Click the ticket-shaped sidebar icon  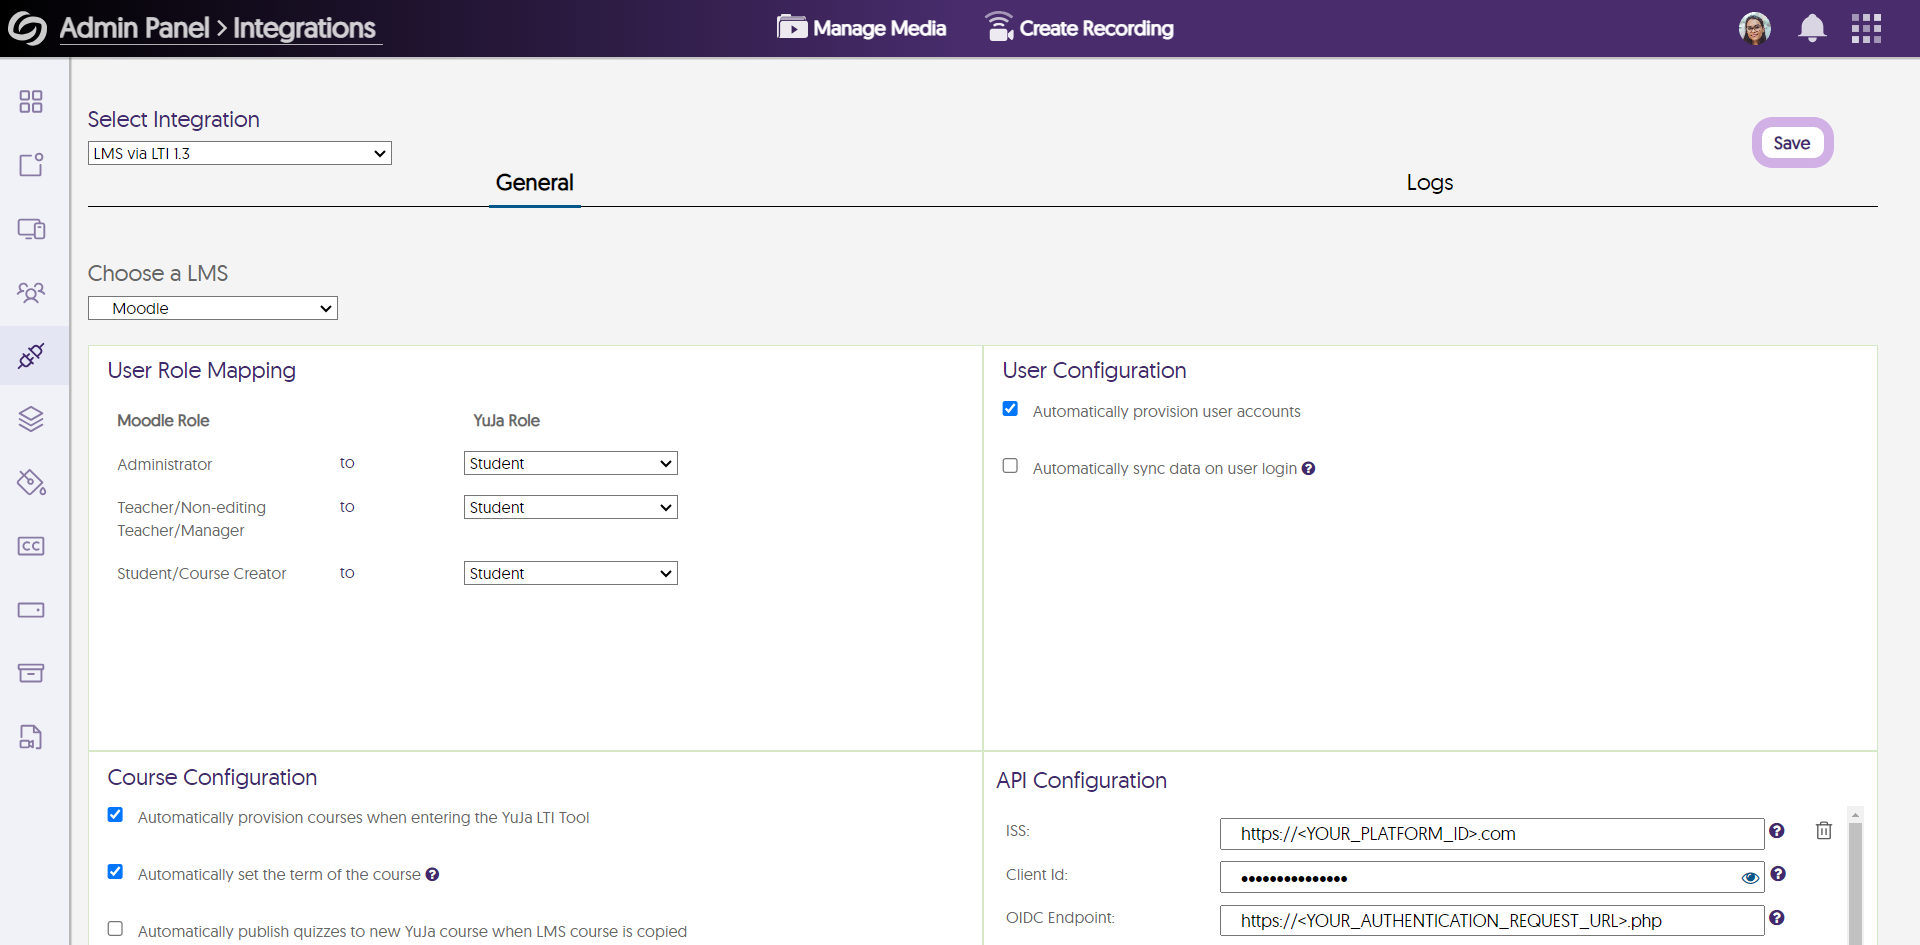click(x=31, y=610)
